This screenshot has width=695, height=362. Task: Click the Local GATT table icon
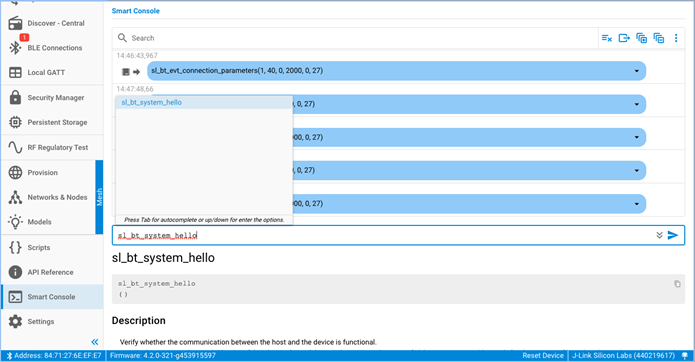pyautogui.click(x=15, y=72)
